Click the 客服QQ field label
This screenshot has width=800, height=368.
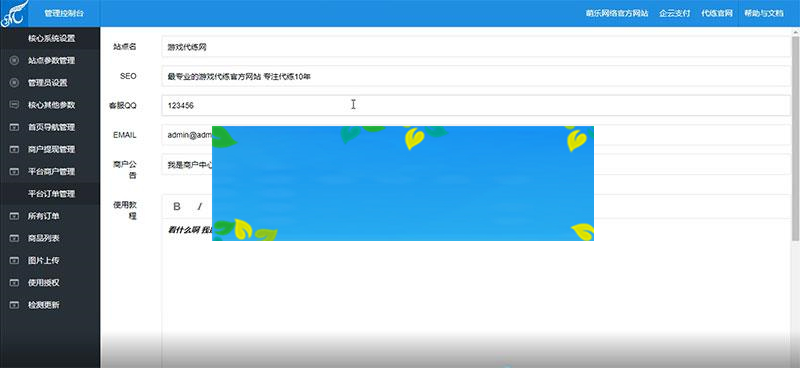[x=122, y=106]
